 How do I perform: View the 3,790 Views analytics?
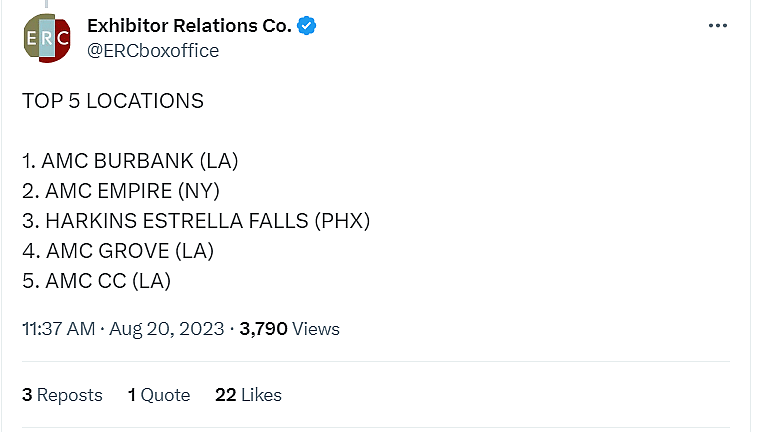[x=290, y=328]
